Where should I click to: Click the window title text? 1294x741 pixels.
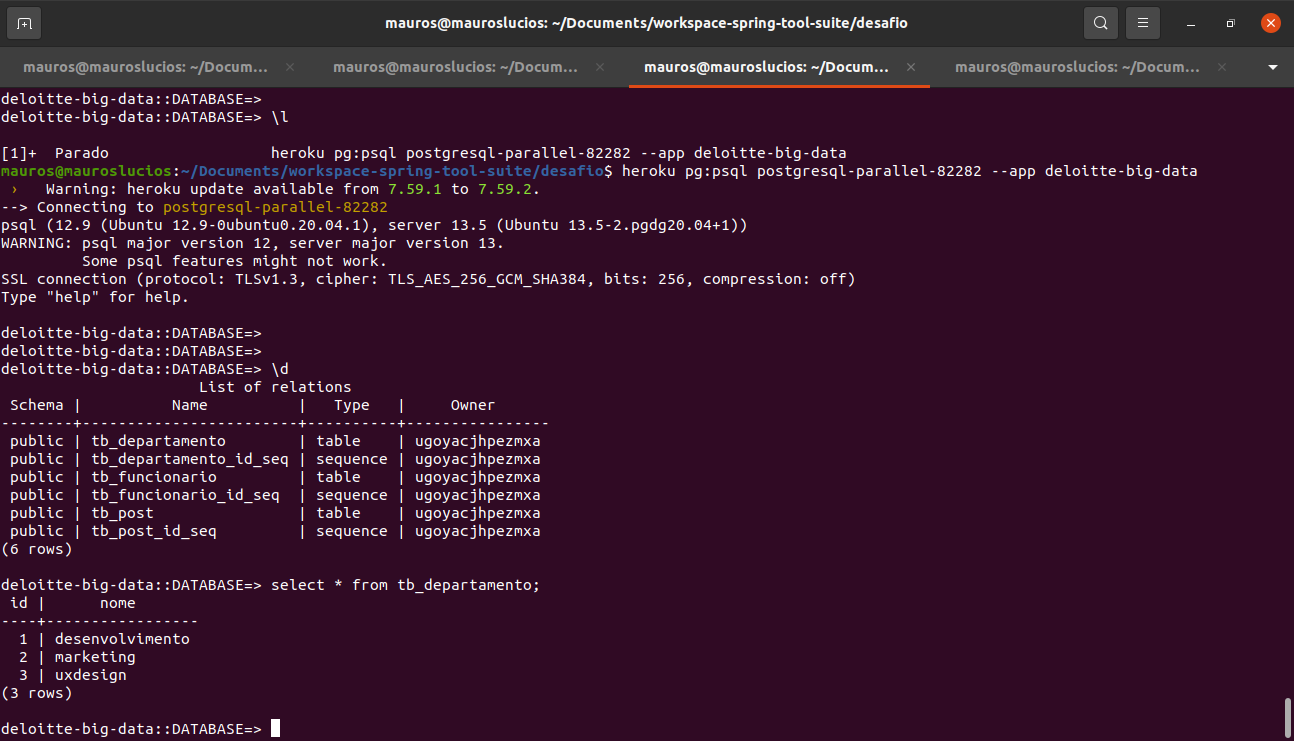coord(646,22)
